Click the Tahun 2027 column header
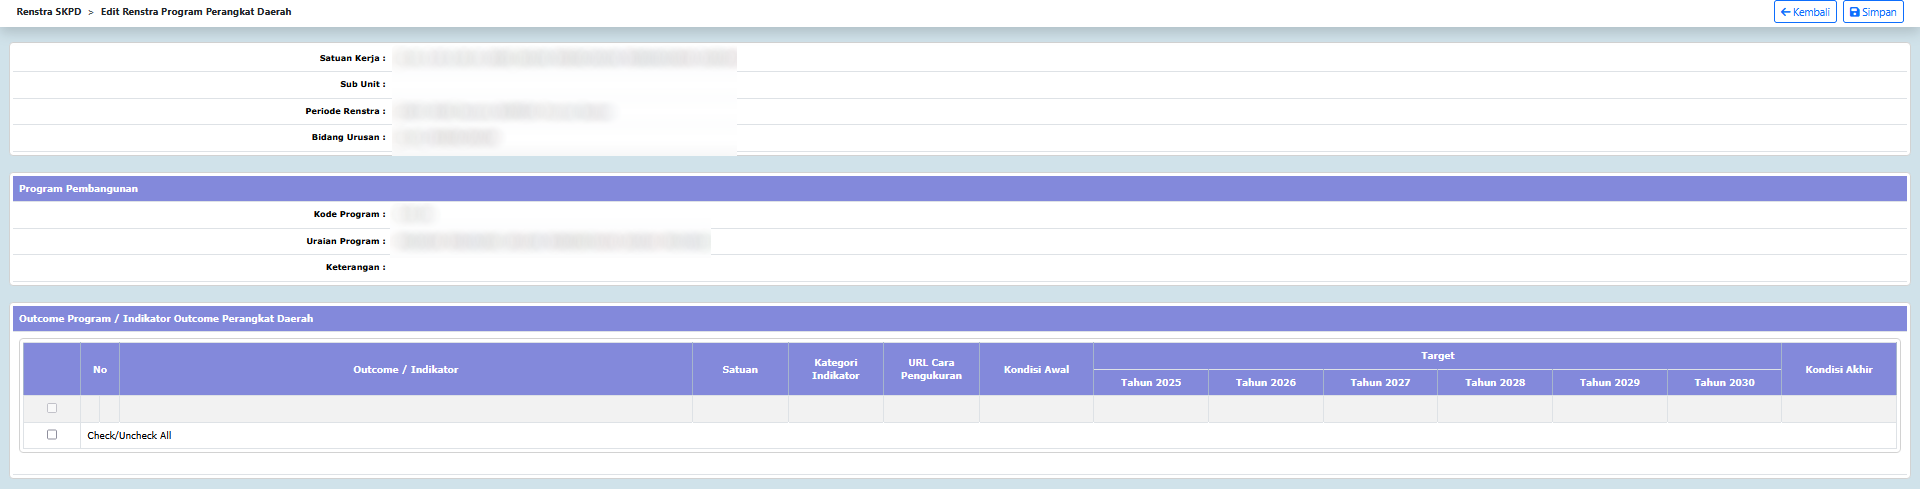 pos(1380,382)
